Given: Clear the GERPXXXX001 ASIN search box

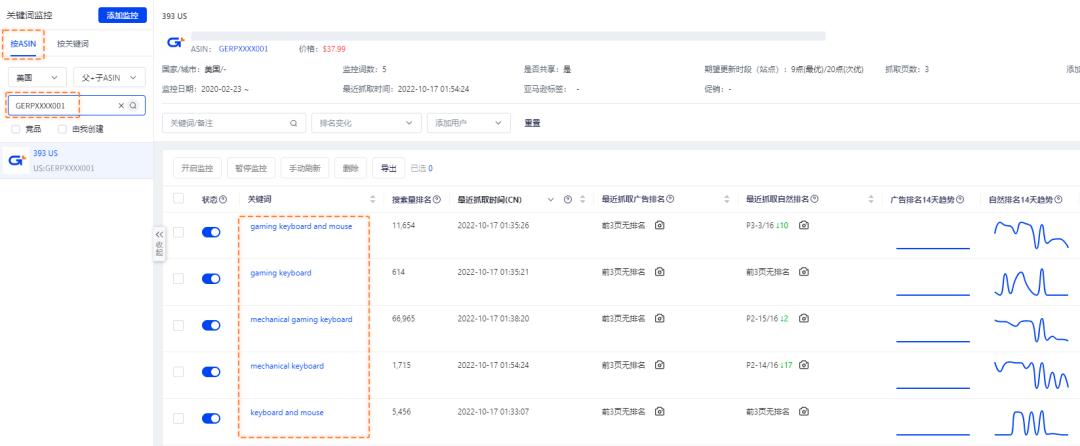Looking at the screenshot, I should click(x=121, y=106).
